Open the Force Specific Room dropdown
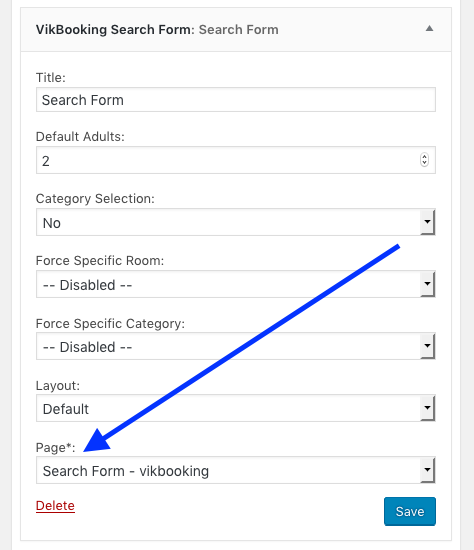This screenshot has height=550, width=474. (x=236, y=284)
